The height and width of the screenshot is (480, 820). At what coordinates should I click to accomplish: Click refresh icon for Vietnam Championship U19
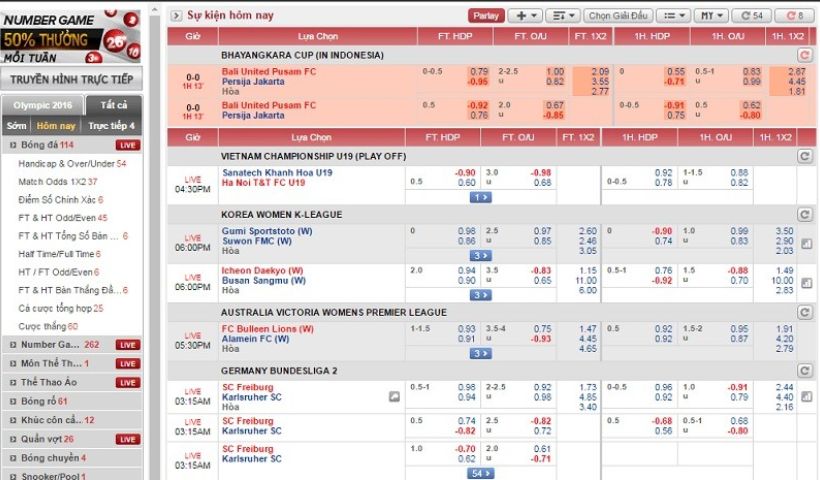[804, 157]
